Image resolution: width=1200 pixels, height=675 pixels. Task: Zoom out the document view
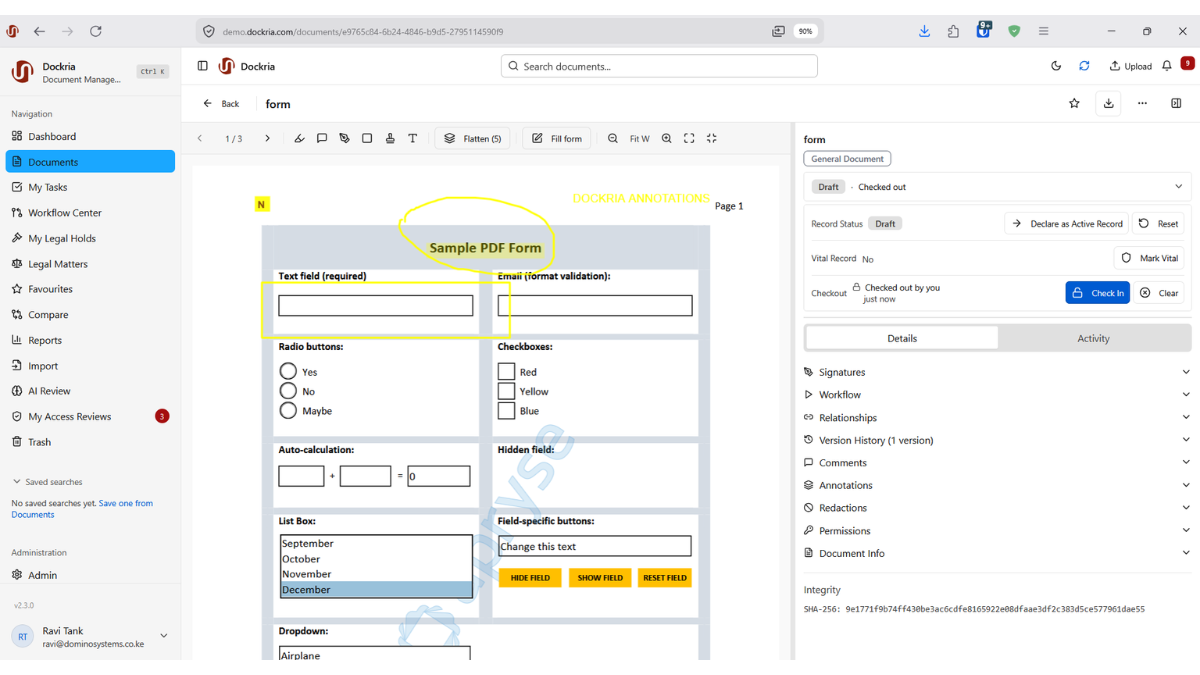(613, 139)
